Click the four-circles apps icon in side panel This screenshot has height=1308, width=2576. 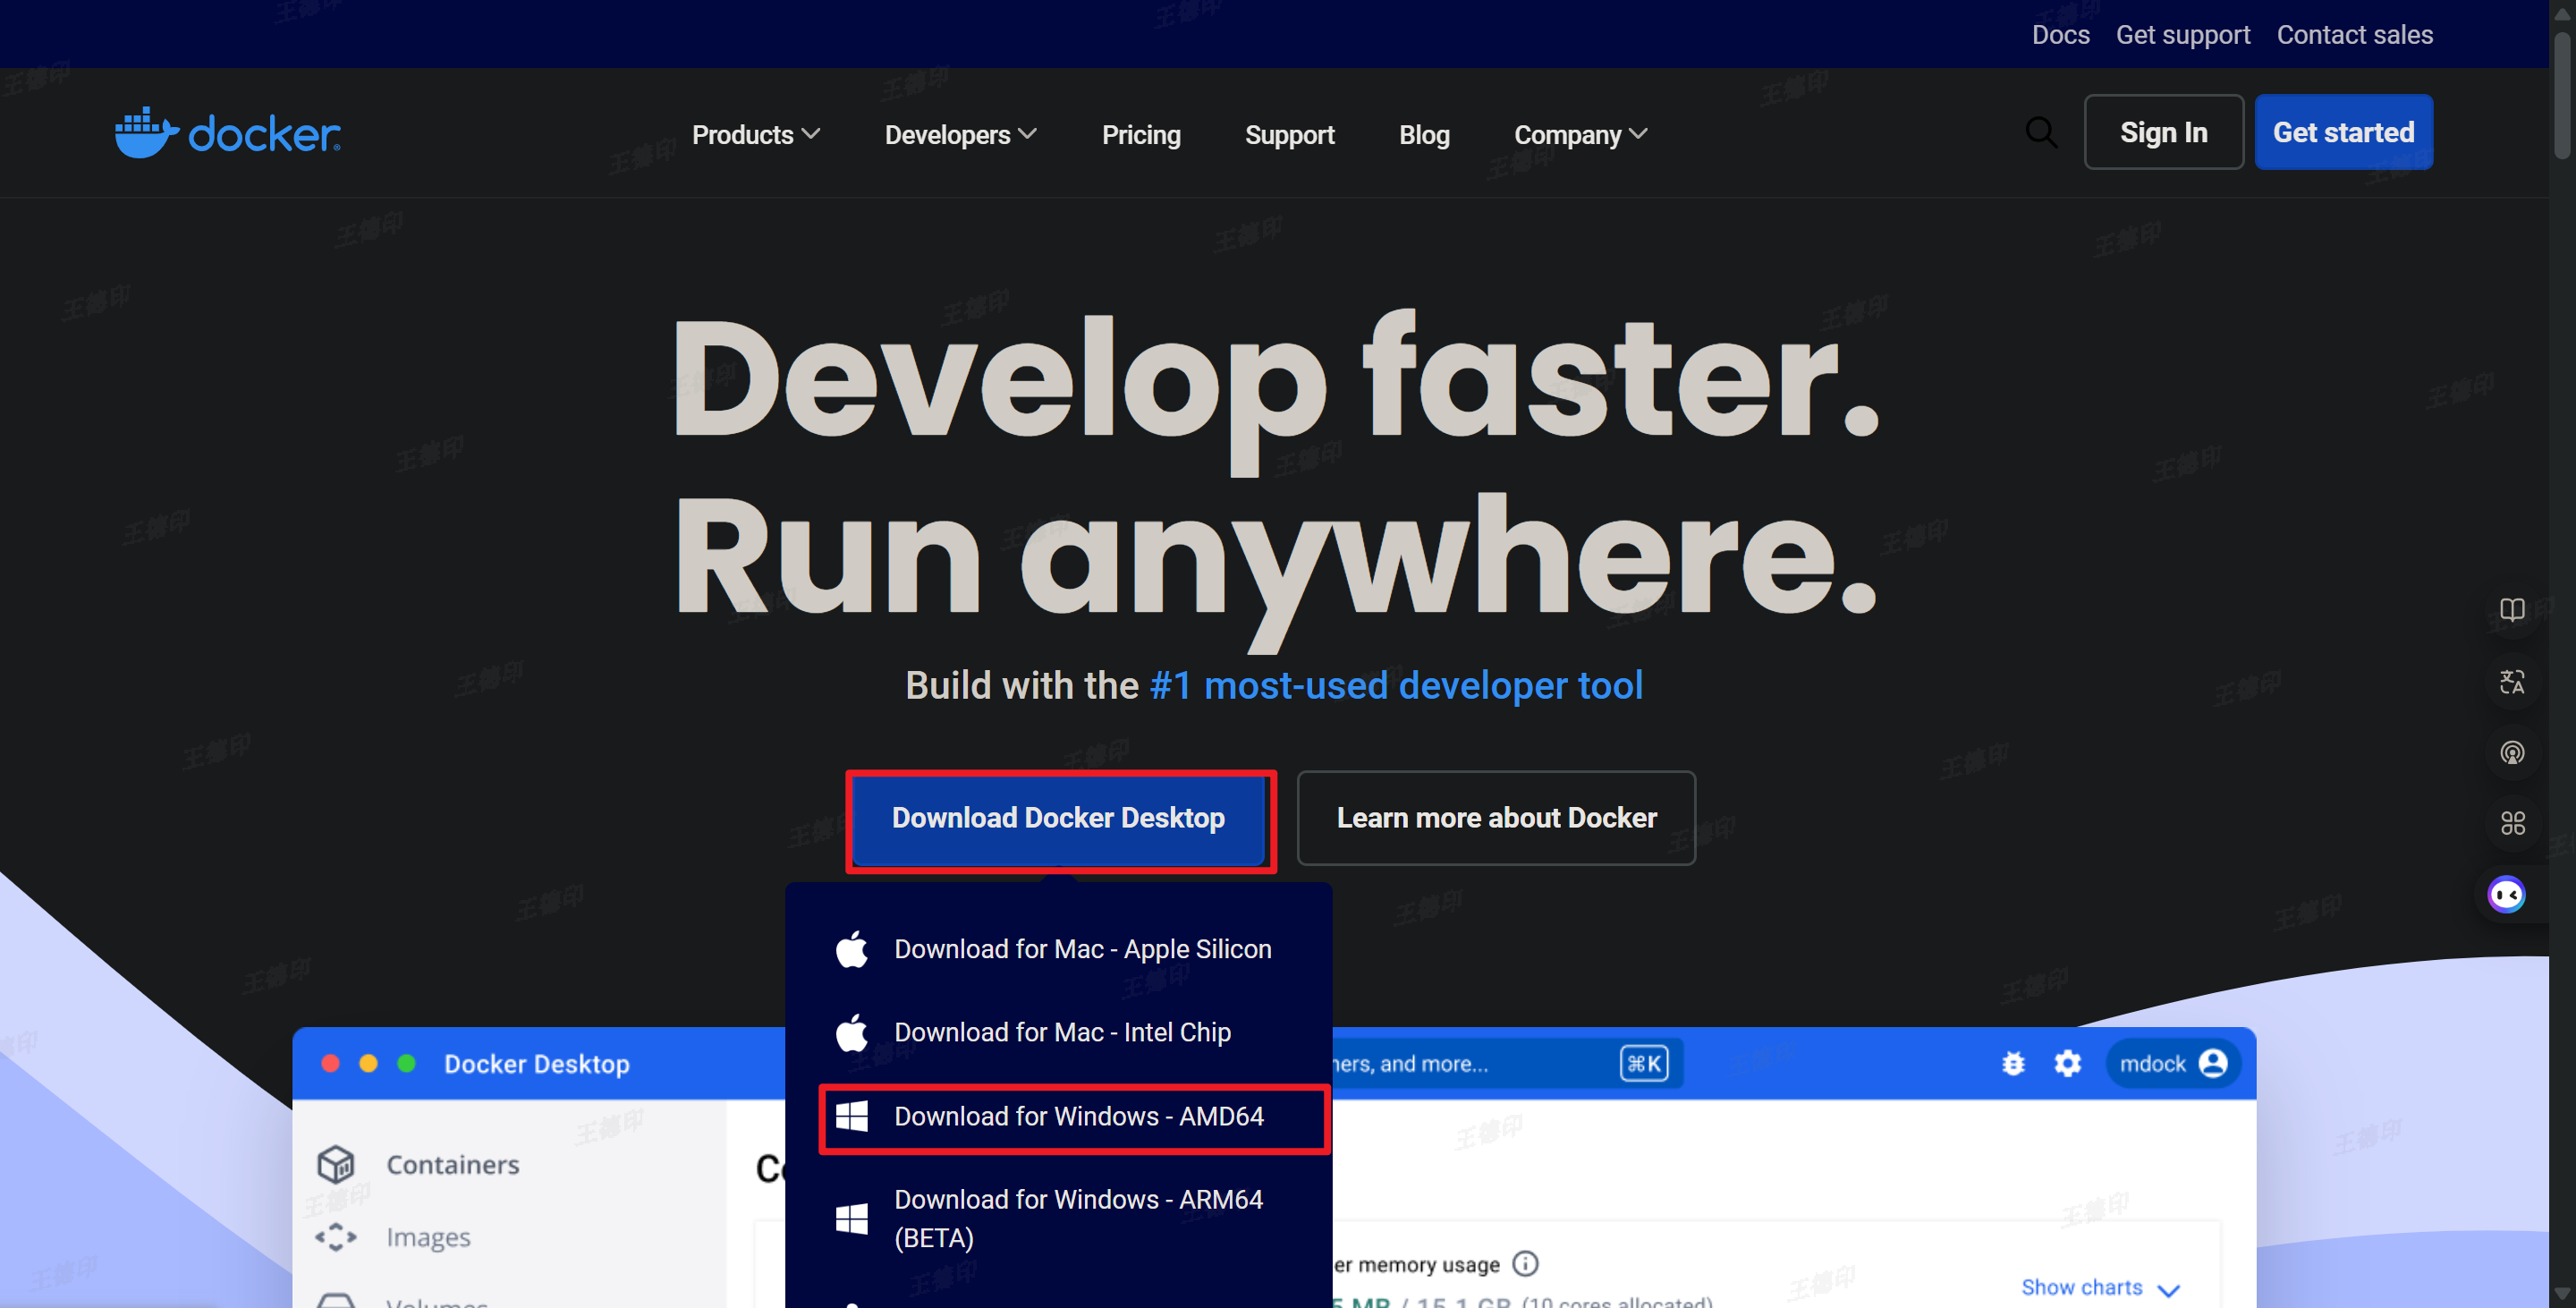click(x=2512, y=823)
